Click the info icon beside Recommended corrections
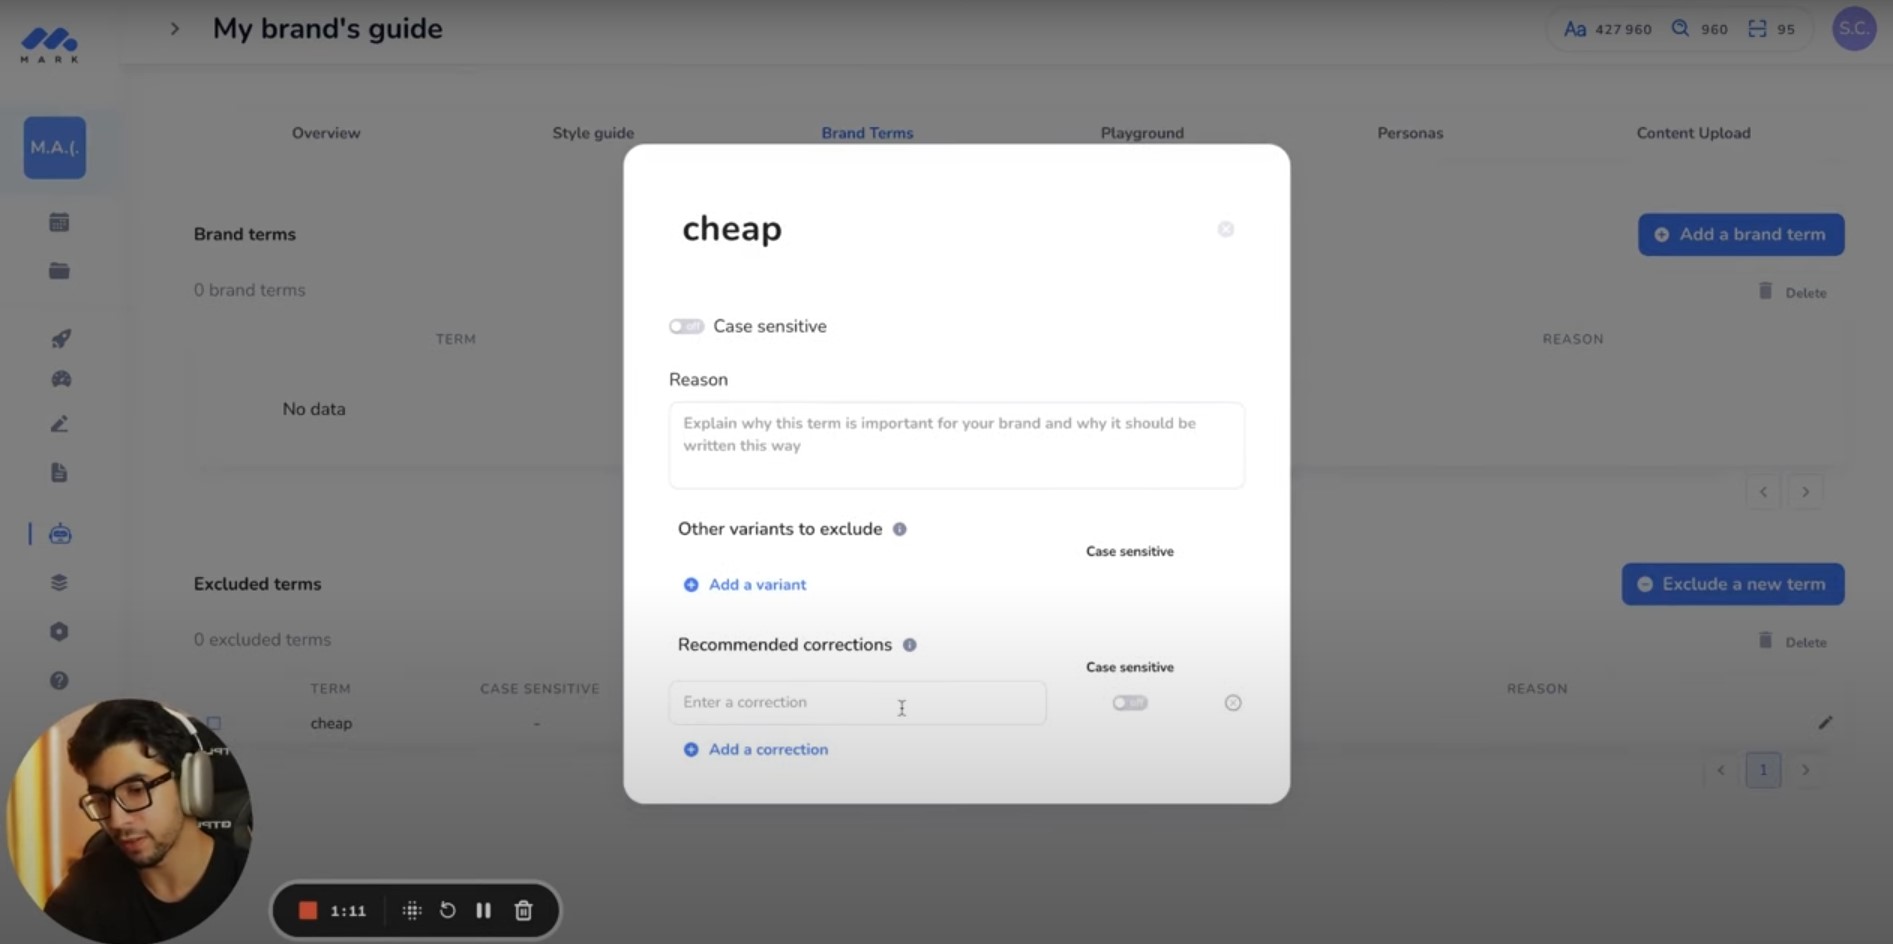The height and width of the screenshot is (944, 1893). 910,645
